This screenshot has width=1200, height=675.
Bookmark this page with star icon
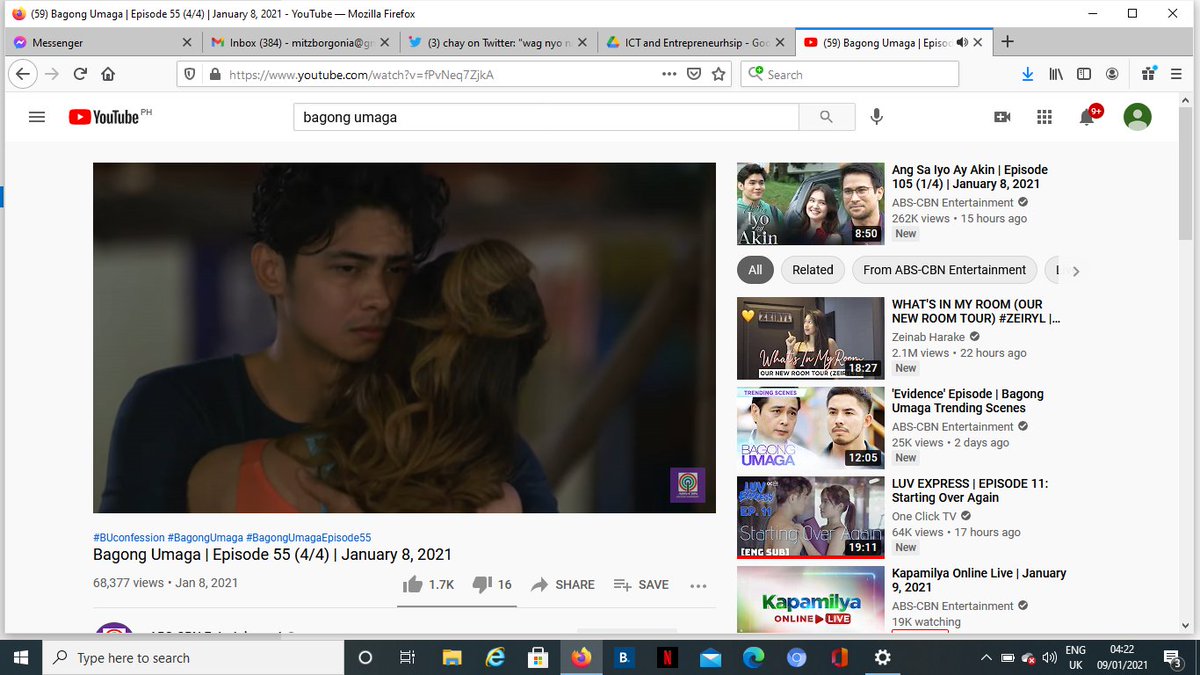pos(718,74)
